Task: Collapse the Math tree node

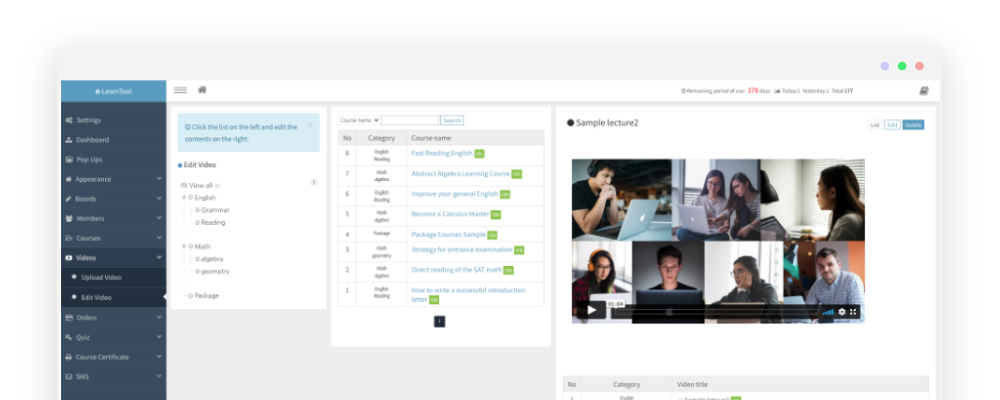Action: tap(184, 246)
